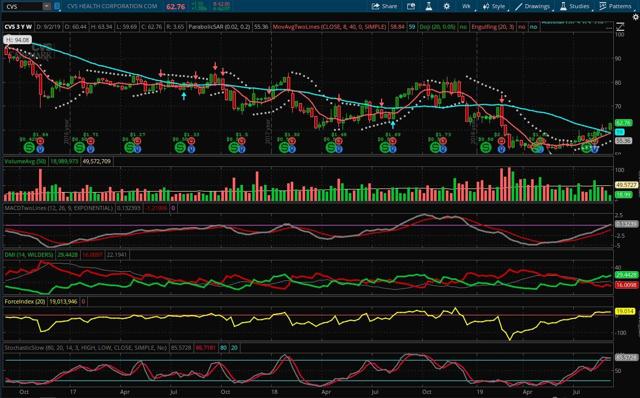640x398 pixels.
Task: Click the expand arrows icon above the price axis
Action: (620, 27)
